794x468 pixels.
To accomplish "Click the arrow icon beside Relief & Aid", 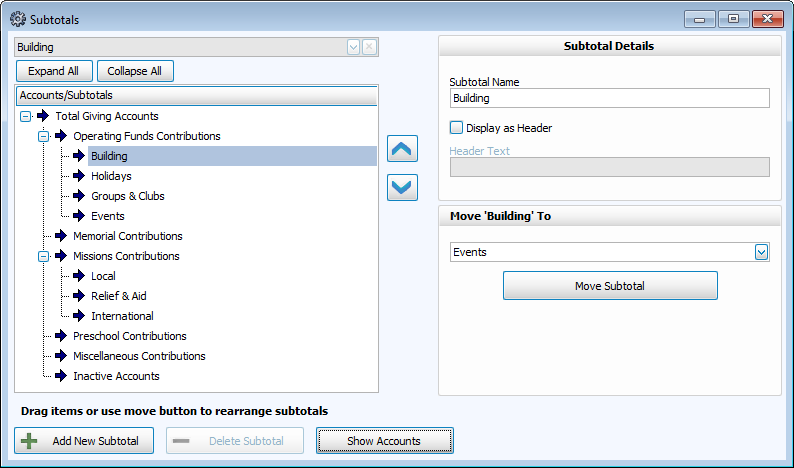I will [79, 296].
